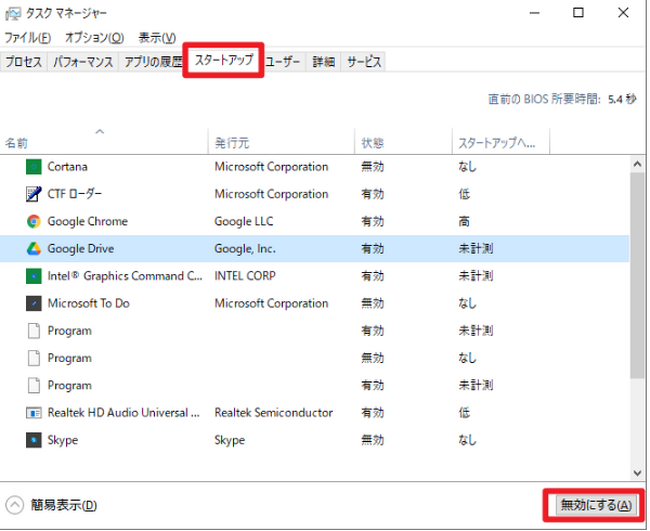650x531 pixels.
Task: Open the ファイル(F) menu
Action: (x=27, y=38)
